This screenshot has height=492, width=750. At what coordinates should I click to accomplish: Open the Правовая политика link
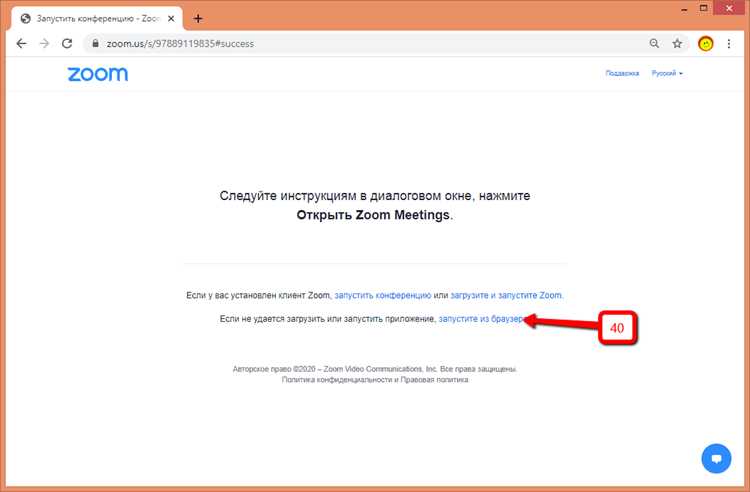(434, 380)
